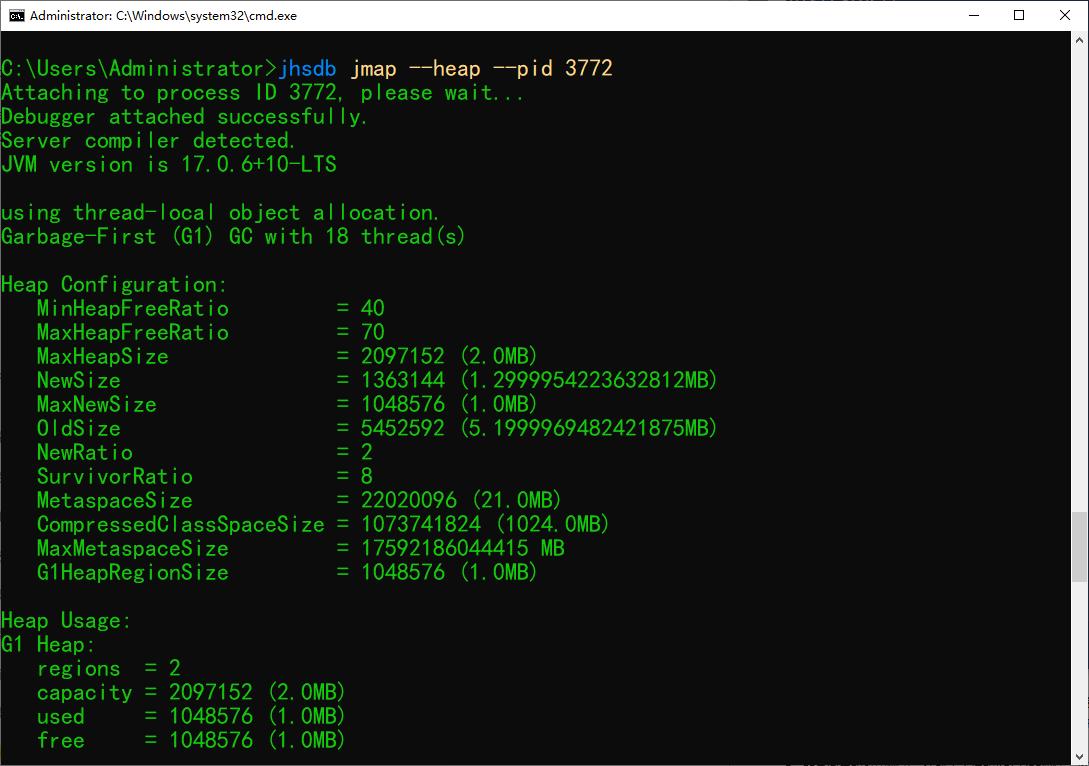Click the 'JVM version is 17.0.6+10-LTS' line
This screenshot has height=766, width=1089.
pos(169,165)
